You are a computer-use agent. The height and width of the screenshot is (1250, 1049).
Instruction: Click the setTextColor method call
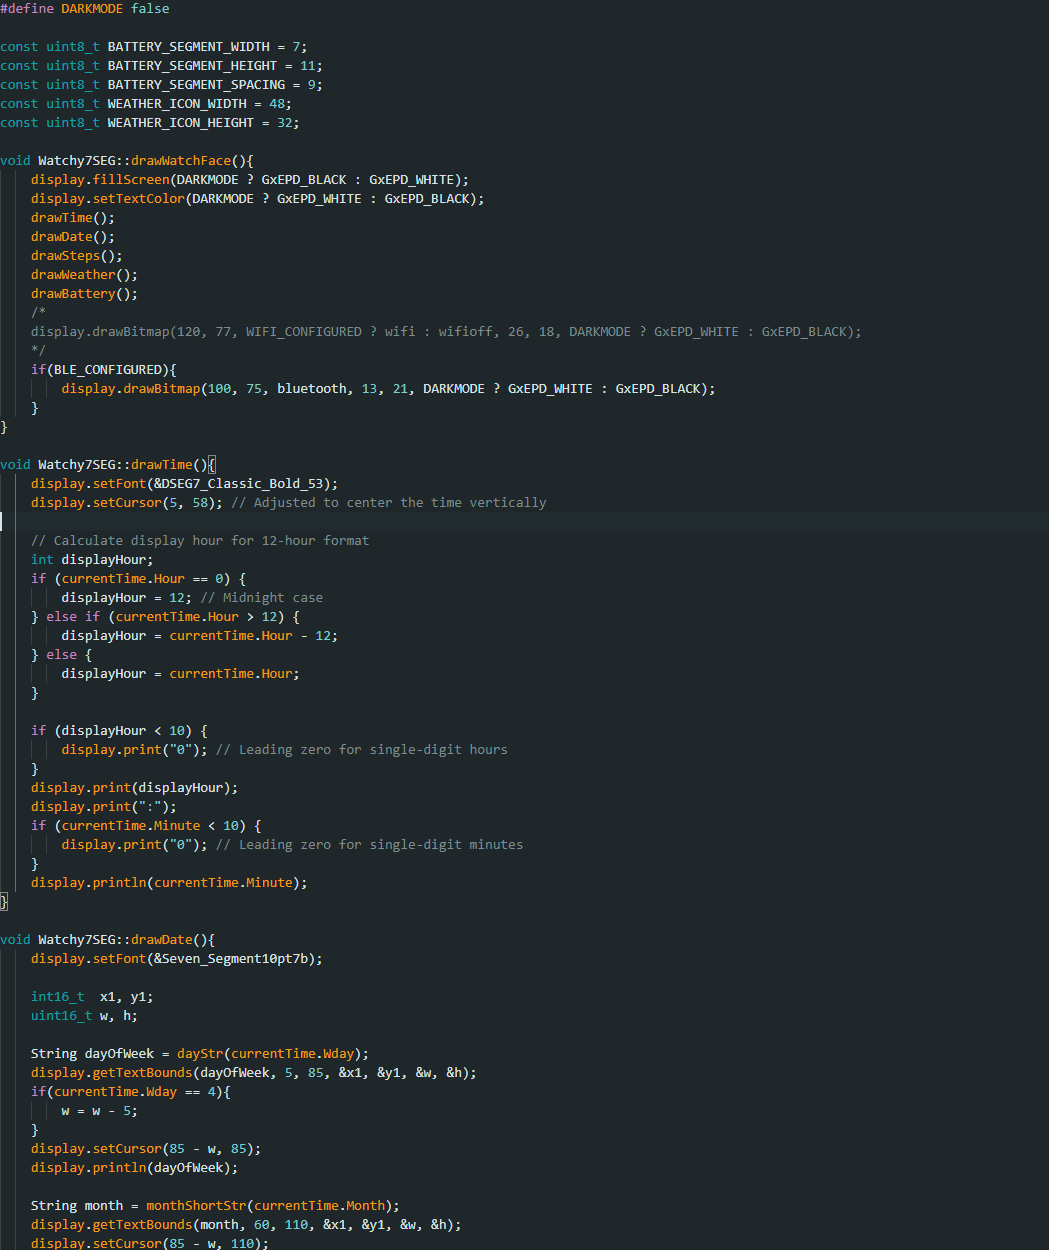point(139,199)
